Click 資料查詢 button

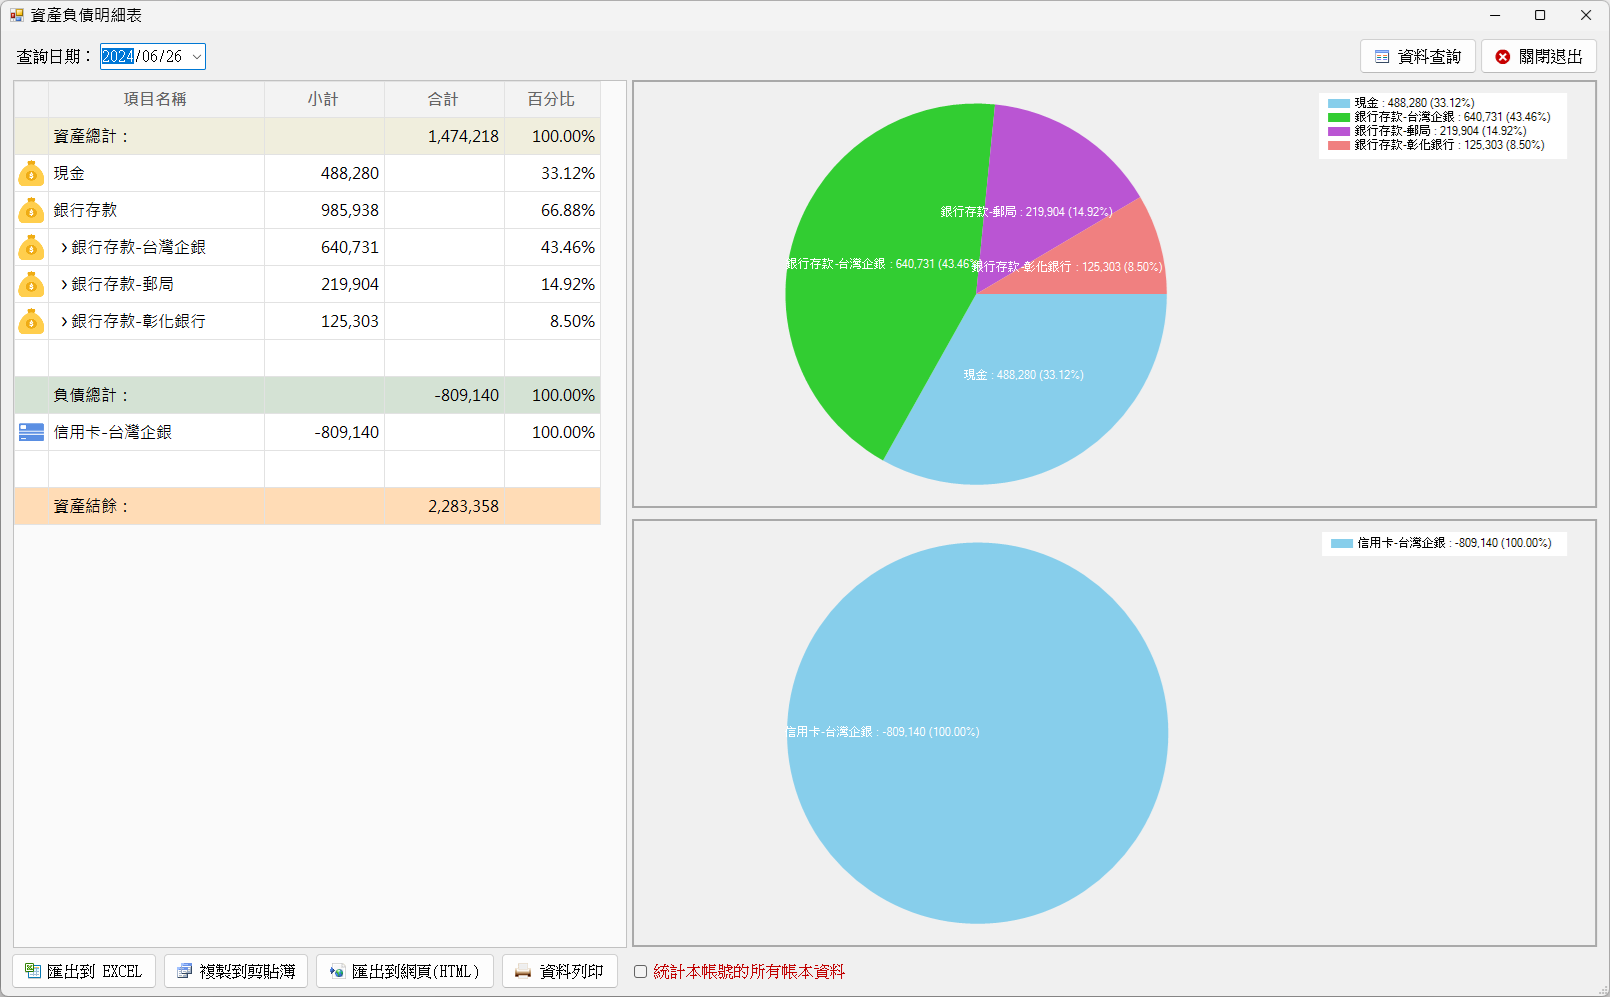(1418, 57)
